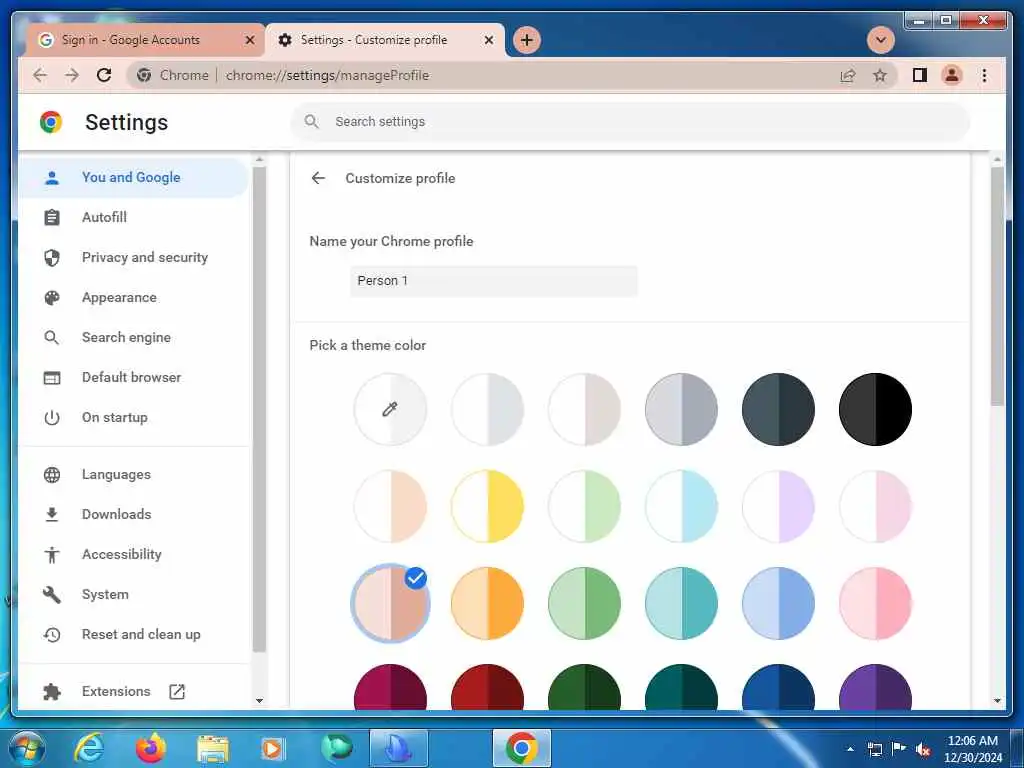
Task: Select the periwinkle blue theme swatch
Action: [778, 603]
